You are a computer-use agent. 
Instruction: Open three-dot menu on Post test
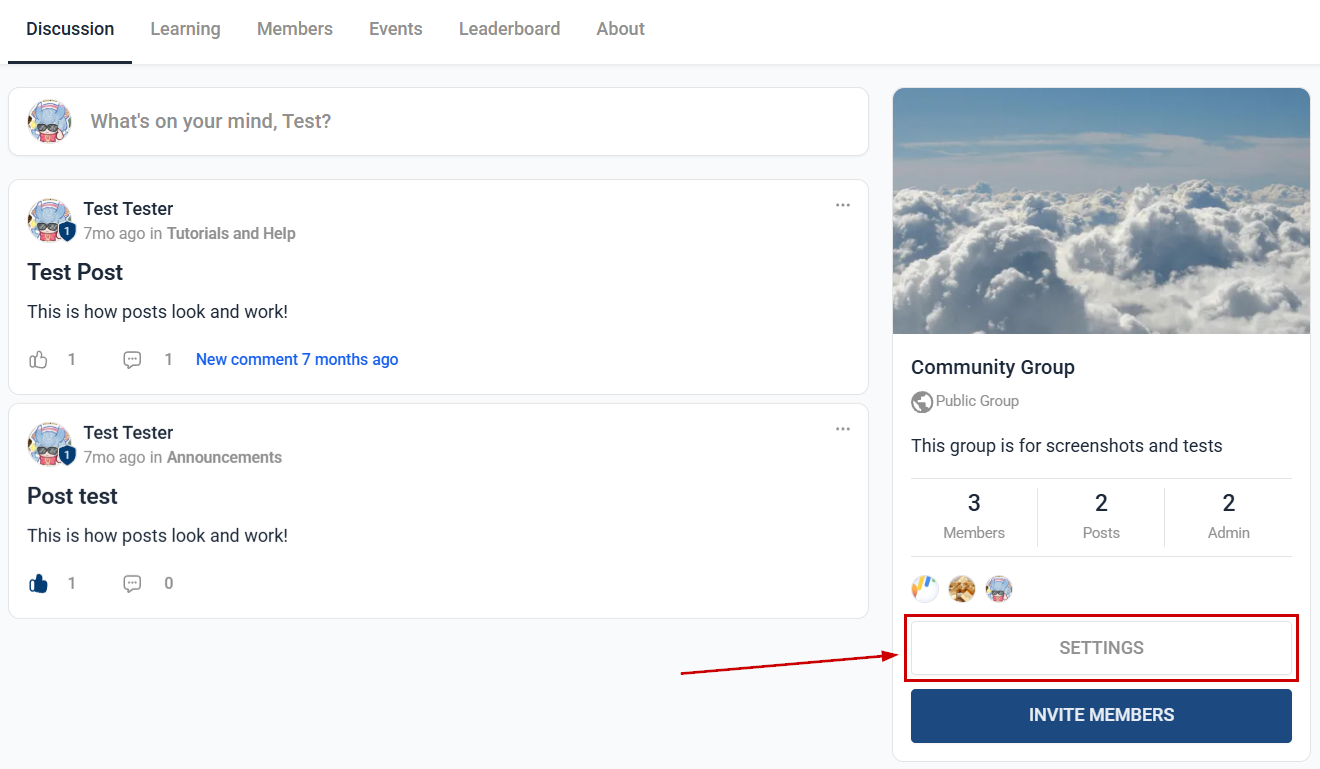[843, 429]
